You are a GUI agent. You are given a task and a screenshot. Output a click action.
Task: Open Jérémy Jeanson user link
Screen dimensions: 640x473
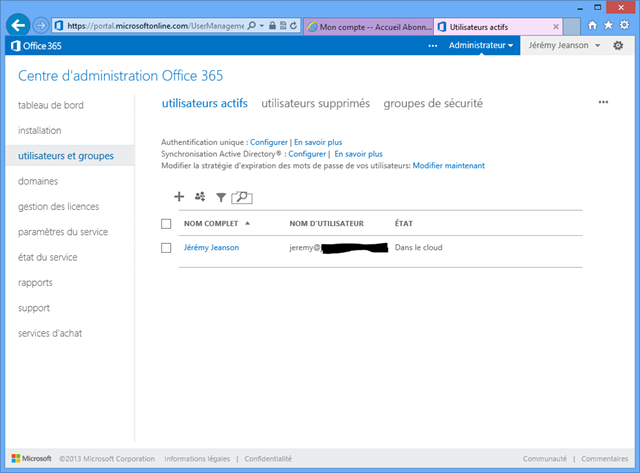[211, 247]
